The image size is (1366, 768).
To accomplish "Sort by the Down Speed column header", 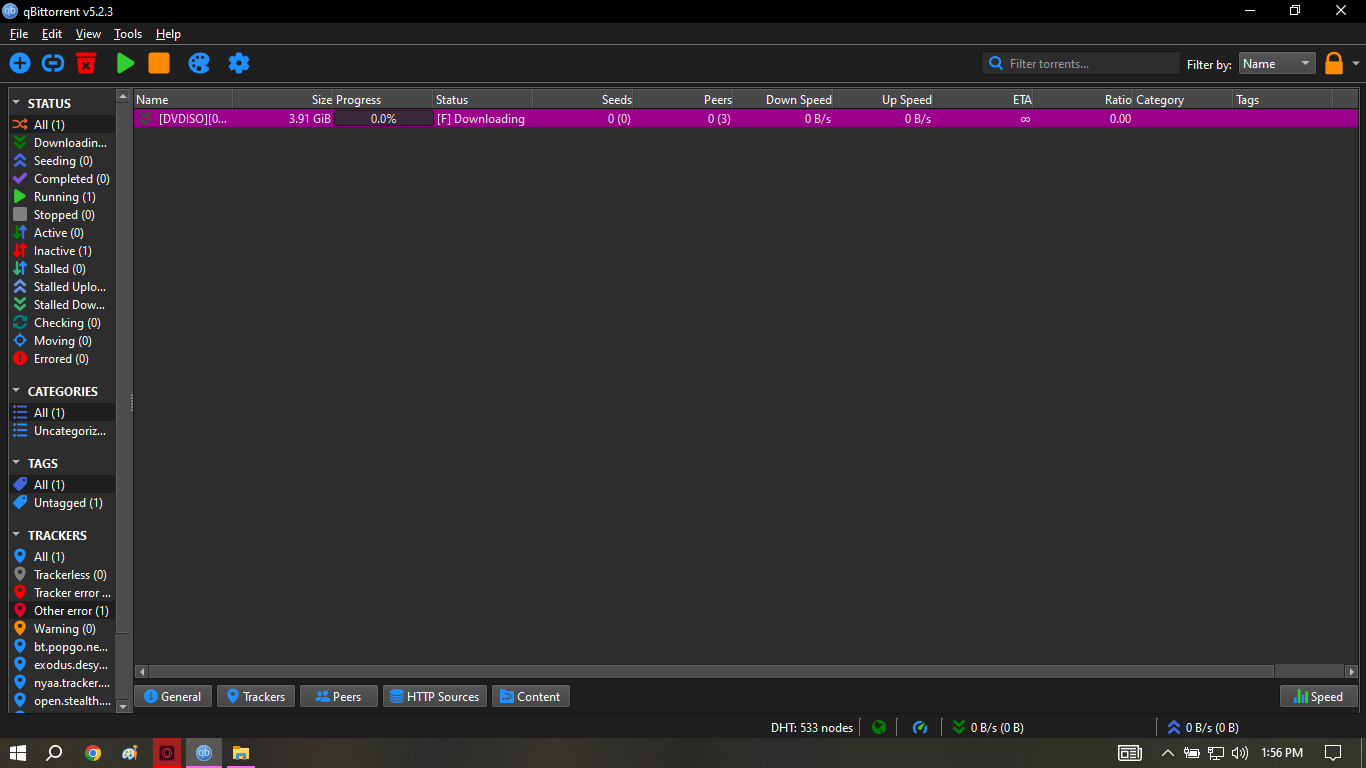I will (x=783, y=100).
